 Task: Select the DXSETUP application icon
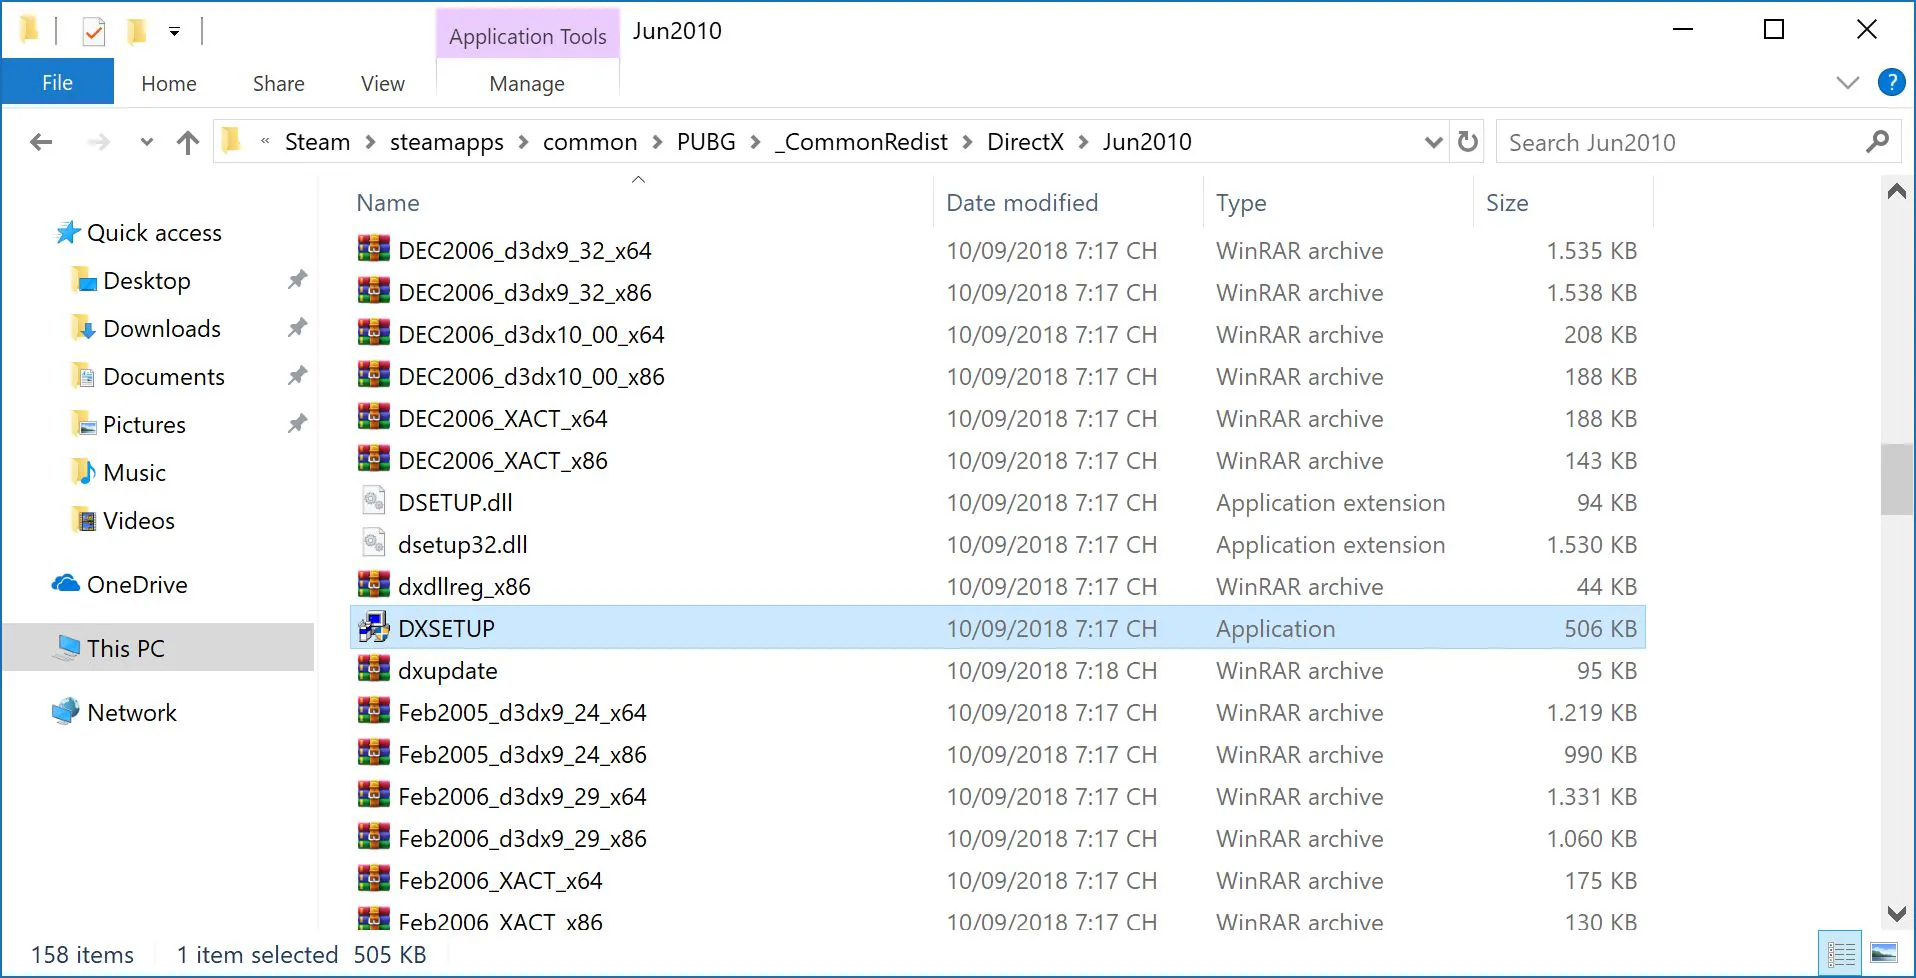373,628
